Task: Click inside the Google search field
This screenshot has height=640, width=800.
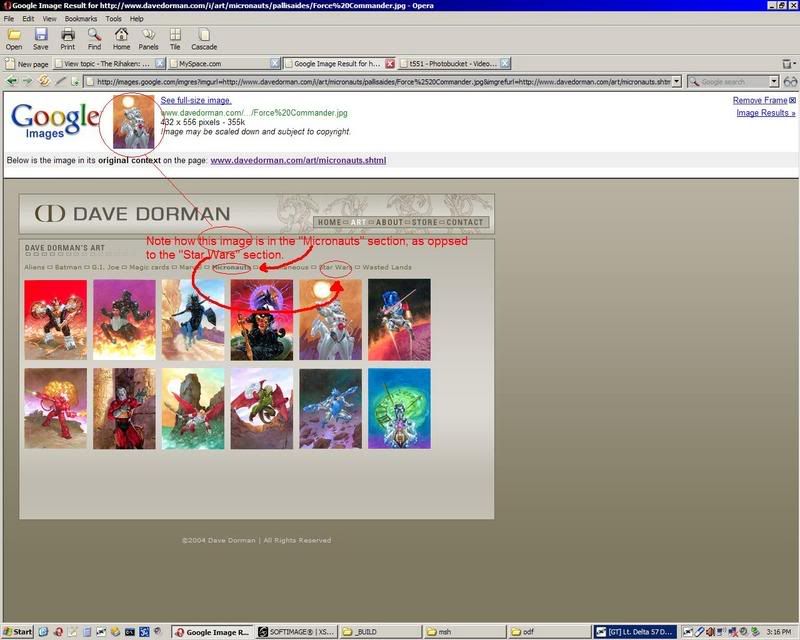Action: (x=733, y=82)
